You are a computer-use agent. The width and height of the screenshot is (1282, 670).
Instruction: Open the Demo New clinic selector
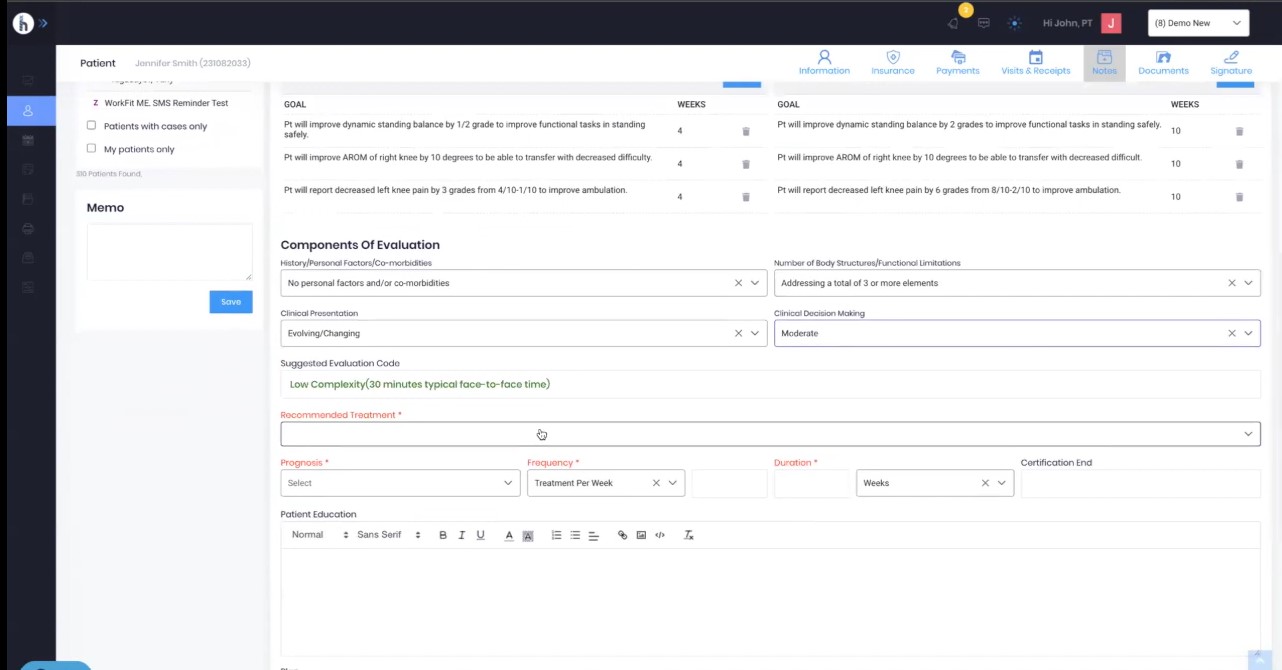point(1197,22)
